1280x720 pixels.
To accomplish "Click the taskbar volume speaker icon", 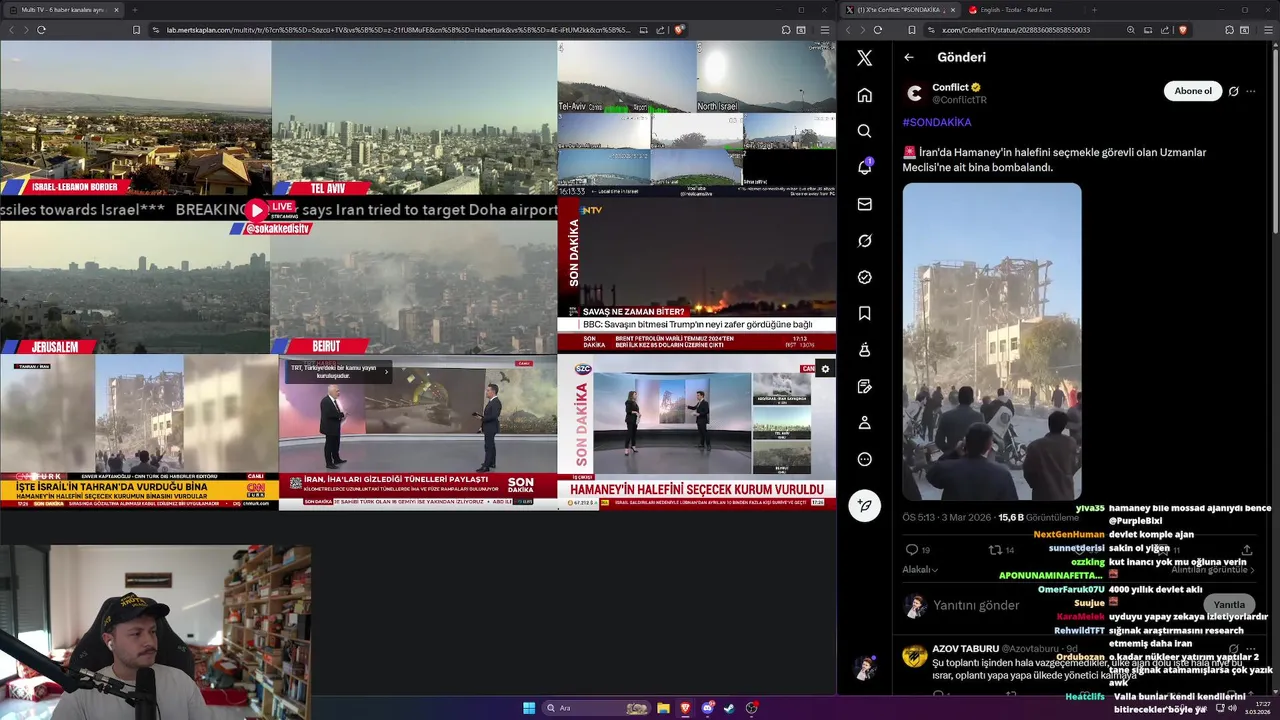I will click(x=1232, y=708).
